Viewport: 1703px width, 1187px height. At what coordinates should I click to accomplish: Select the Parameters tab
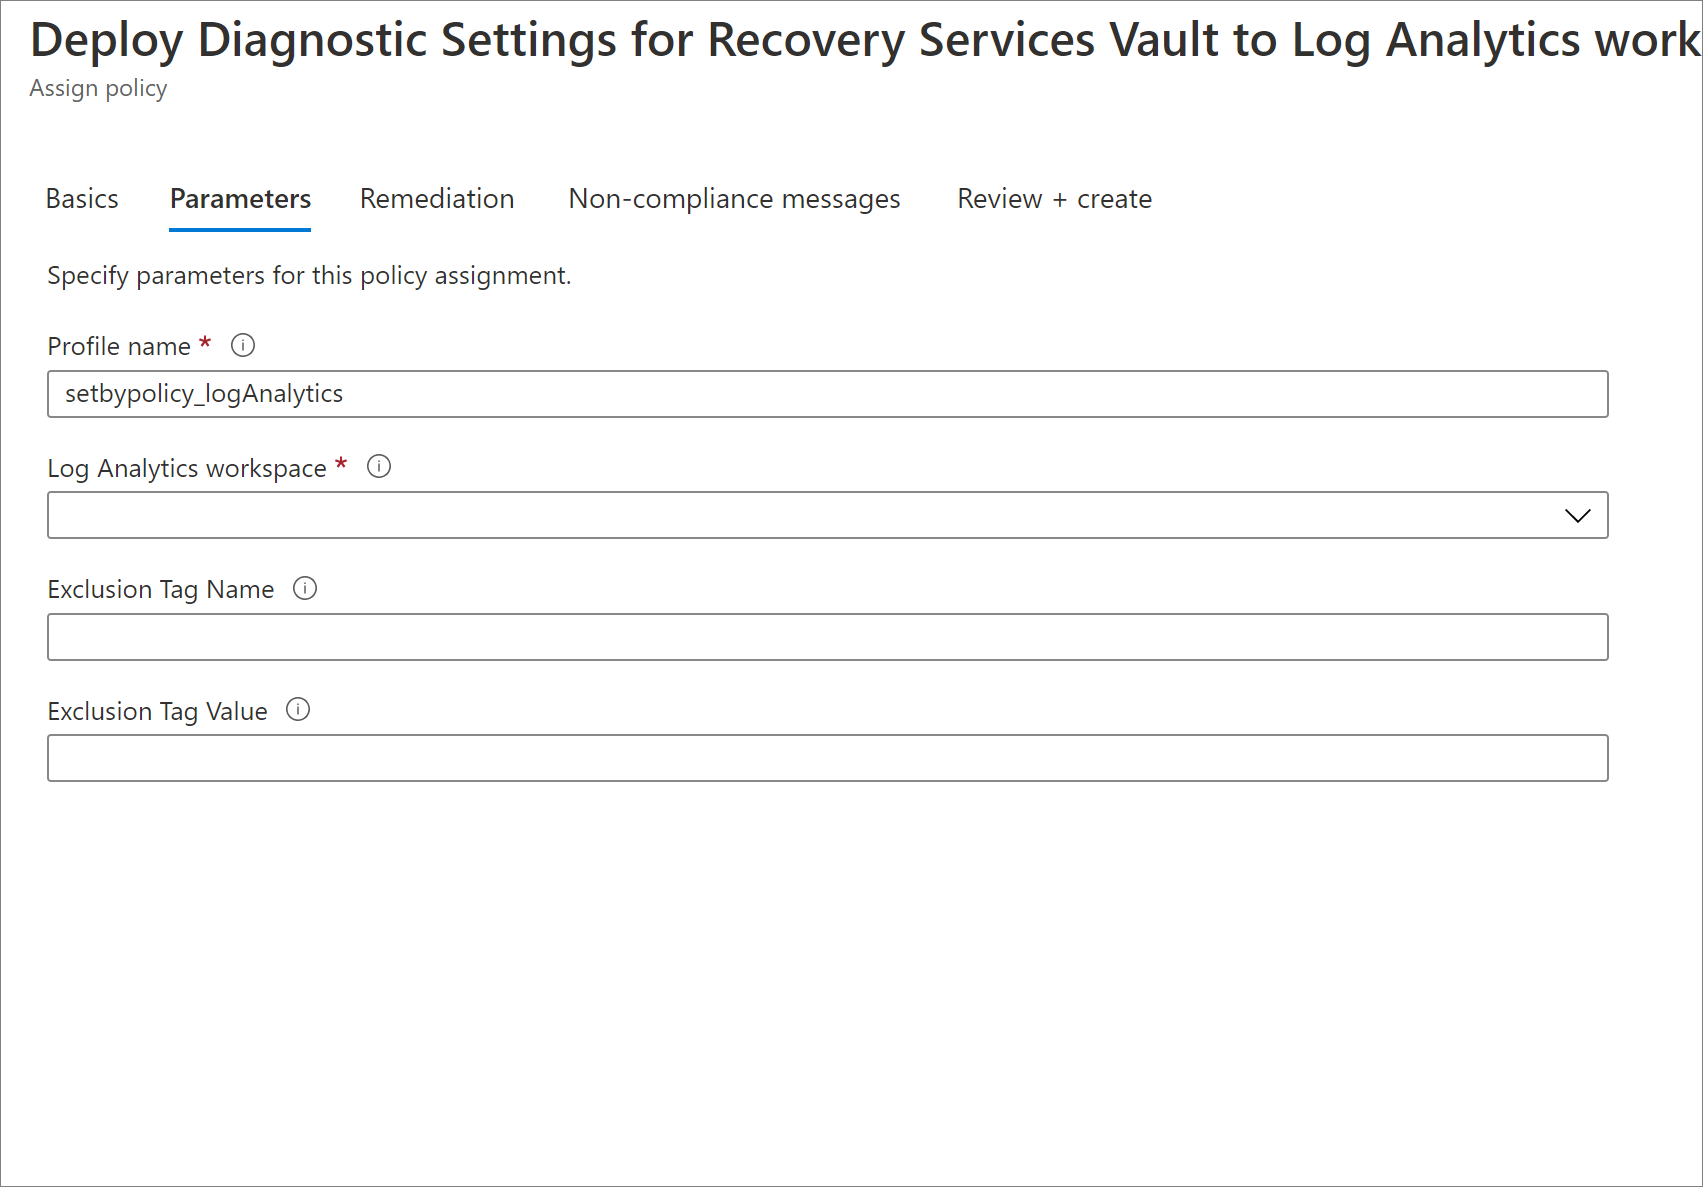coord(240,199)
